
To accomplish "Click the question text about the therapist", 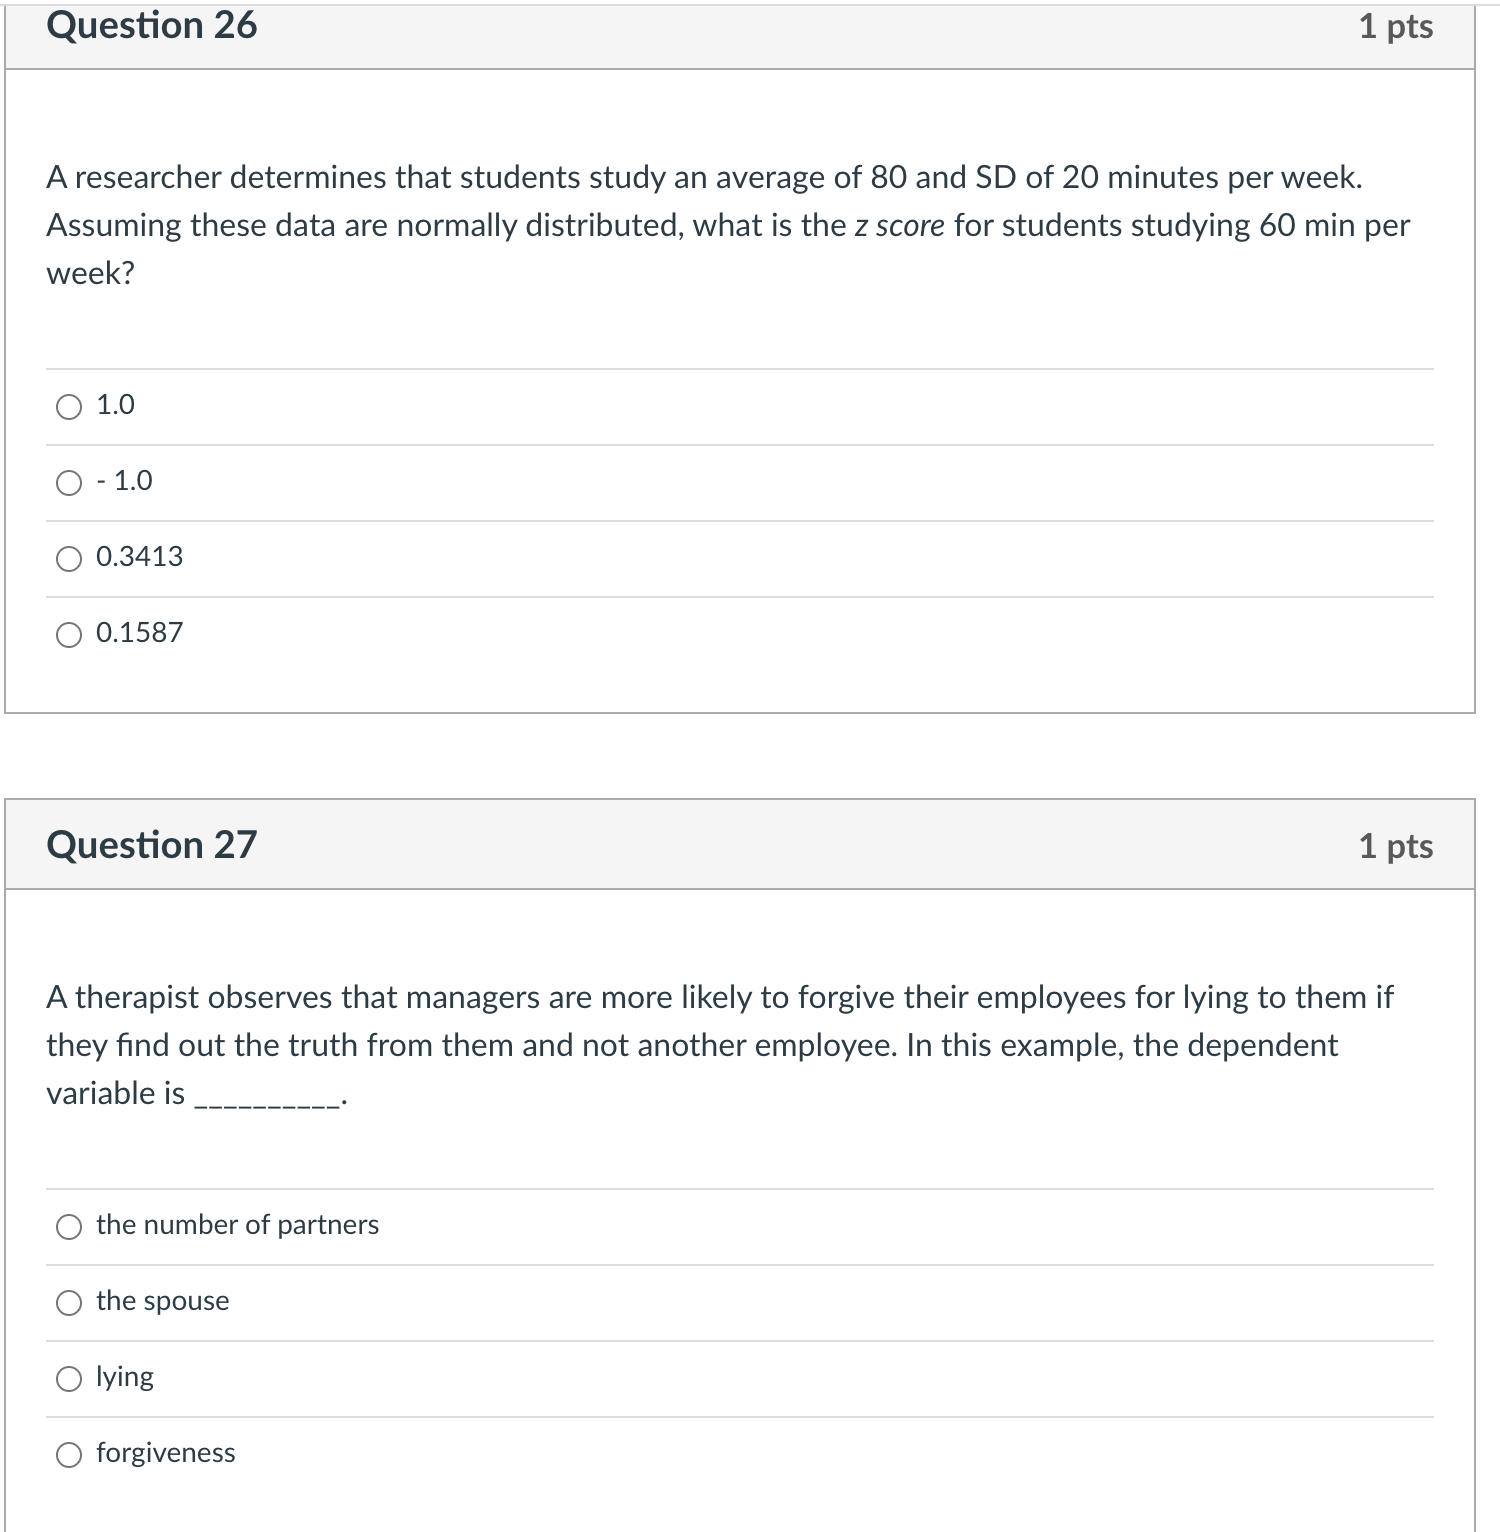I will [x=700, y=1043].
